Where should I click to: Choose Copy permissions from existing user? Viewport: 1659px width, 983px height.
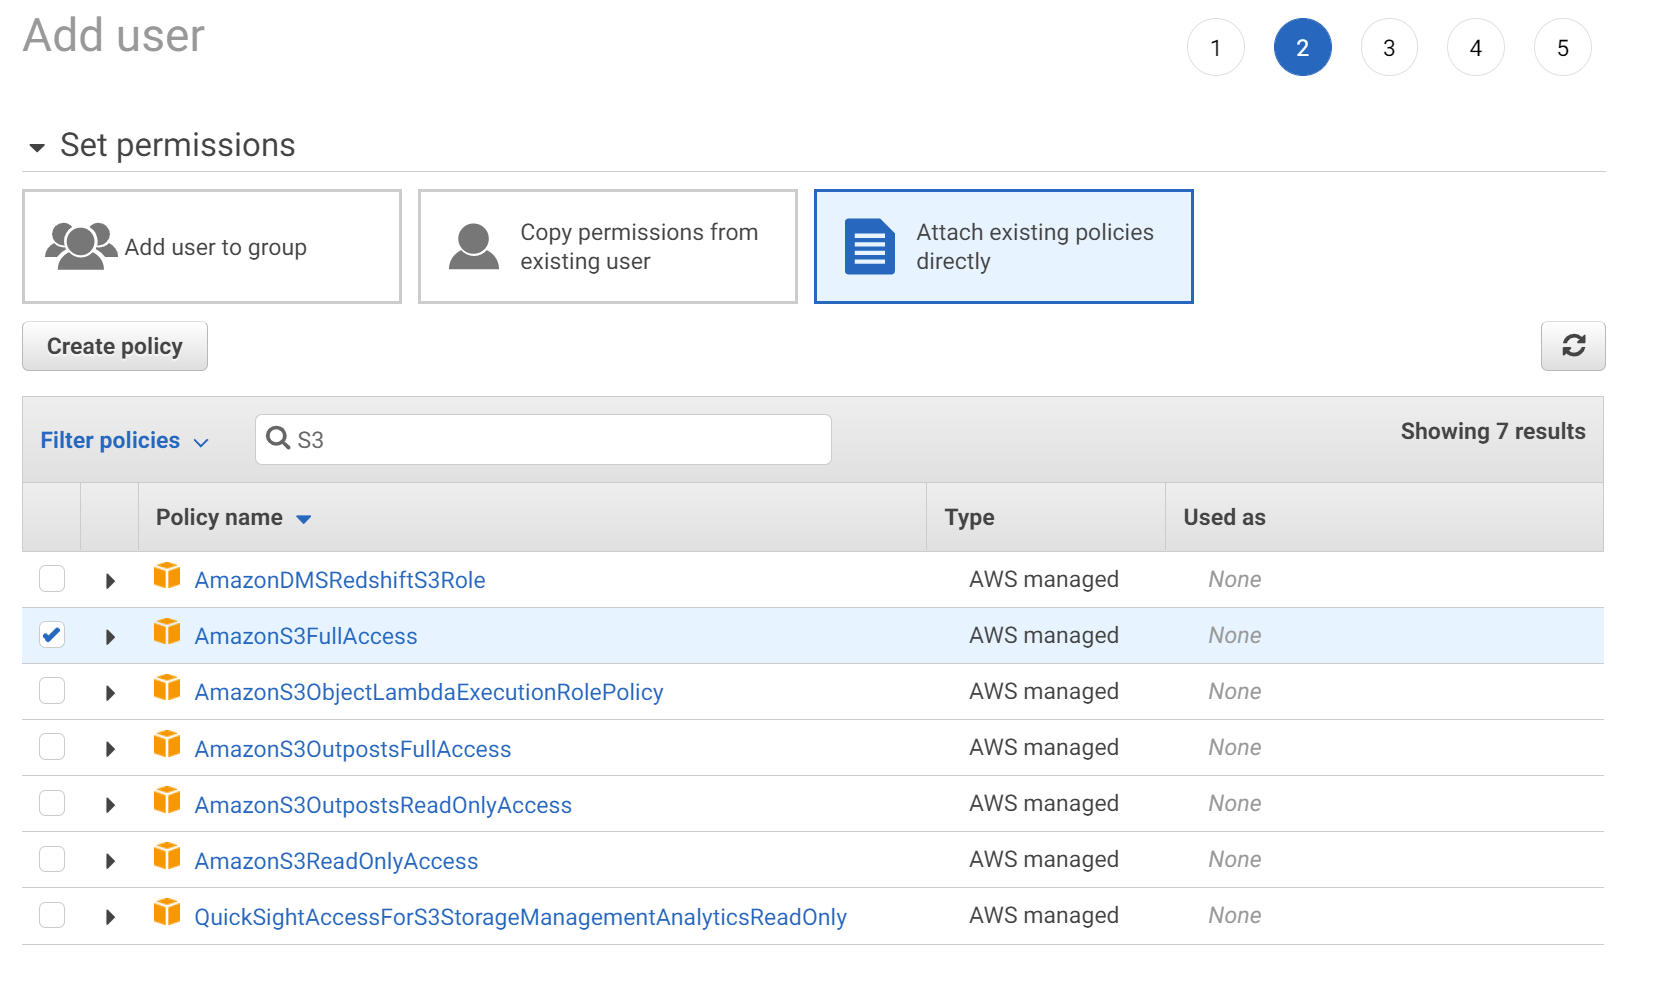pos(608,246)
